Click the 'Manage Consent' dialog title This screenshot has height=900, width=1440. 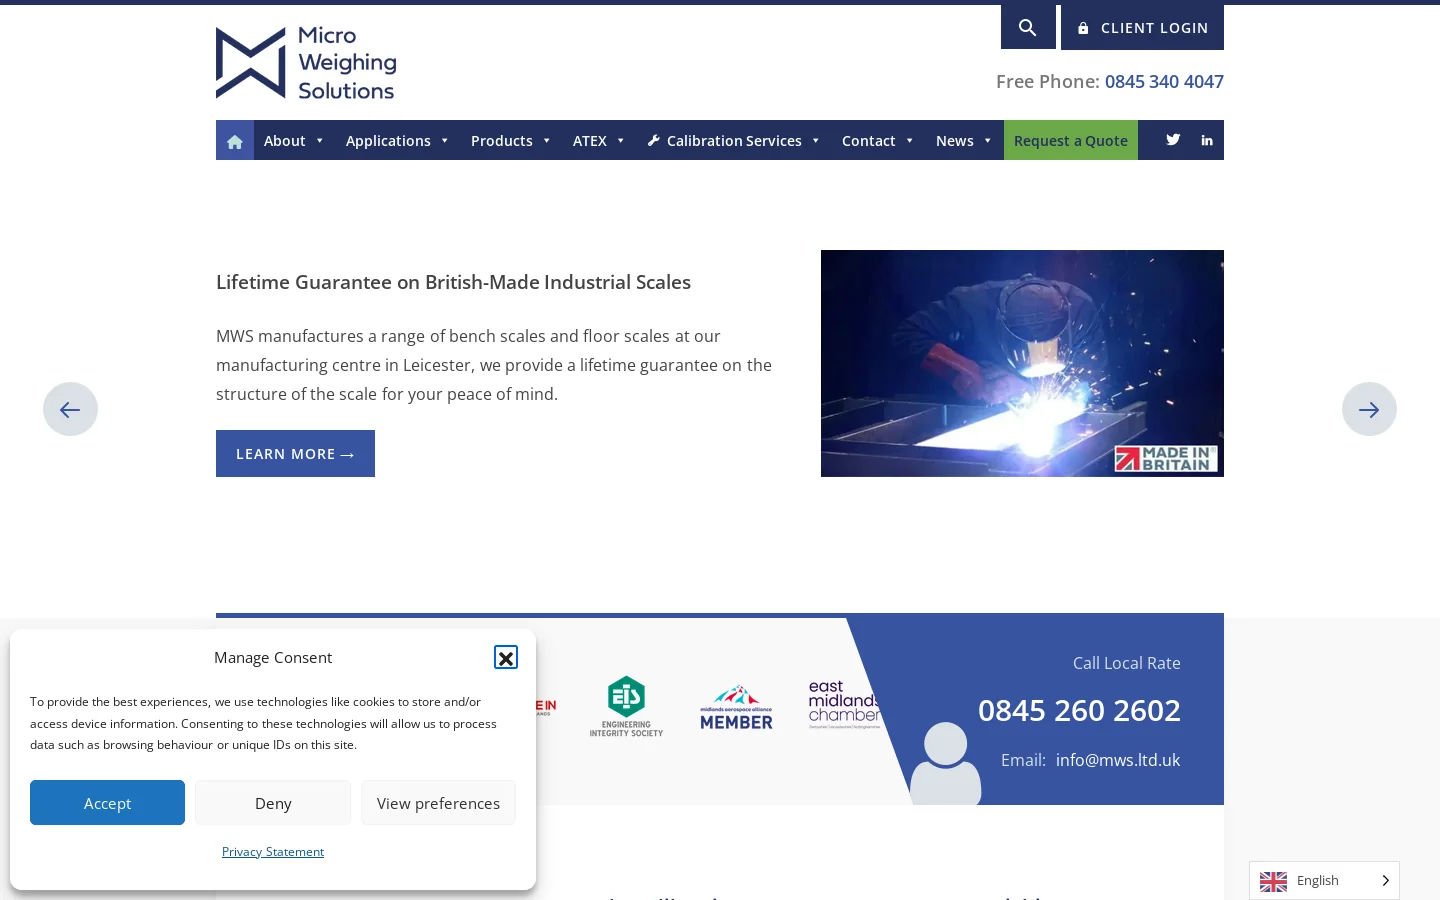(273, 658)
